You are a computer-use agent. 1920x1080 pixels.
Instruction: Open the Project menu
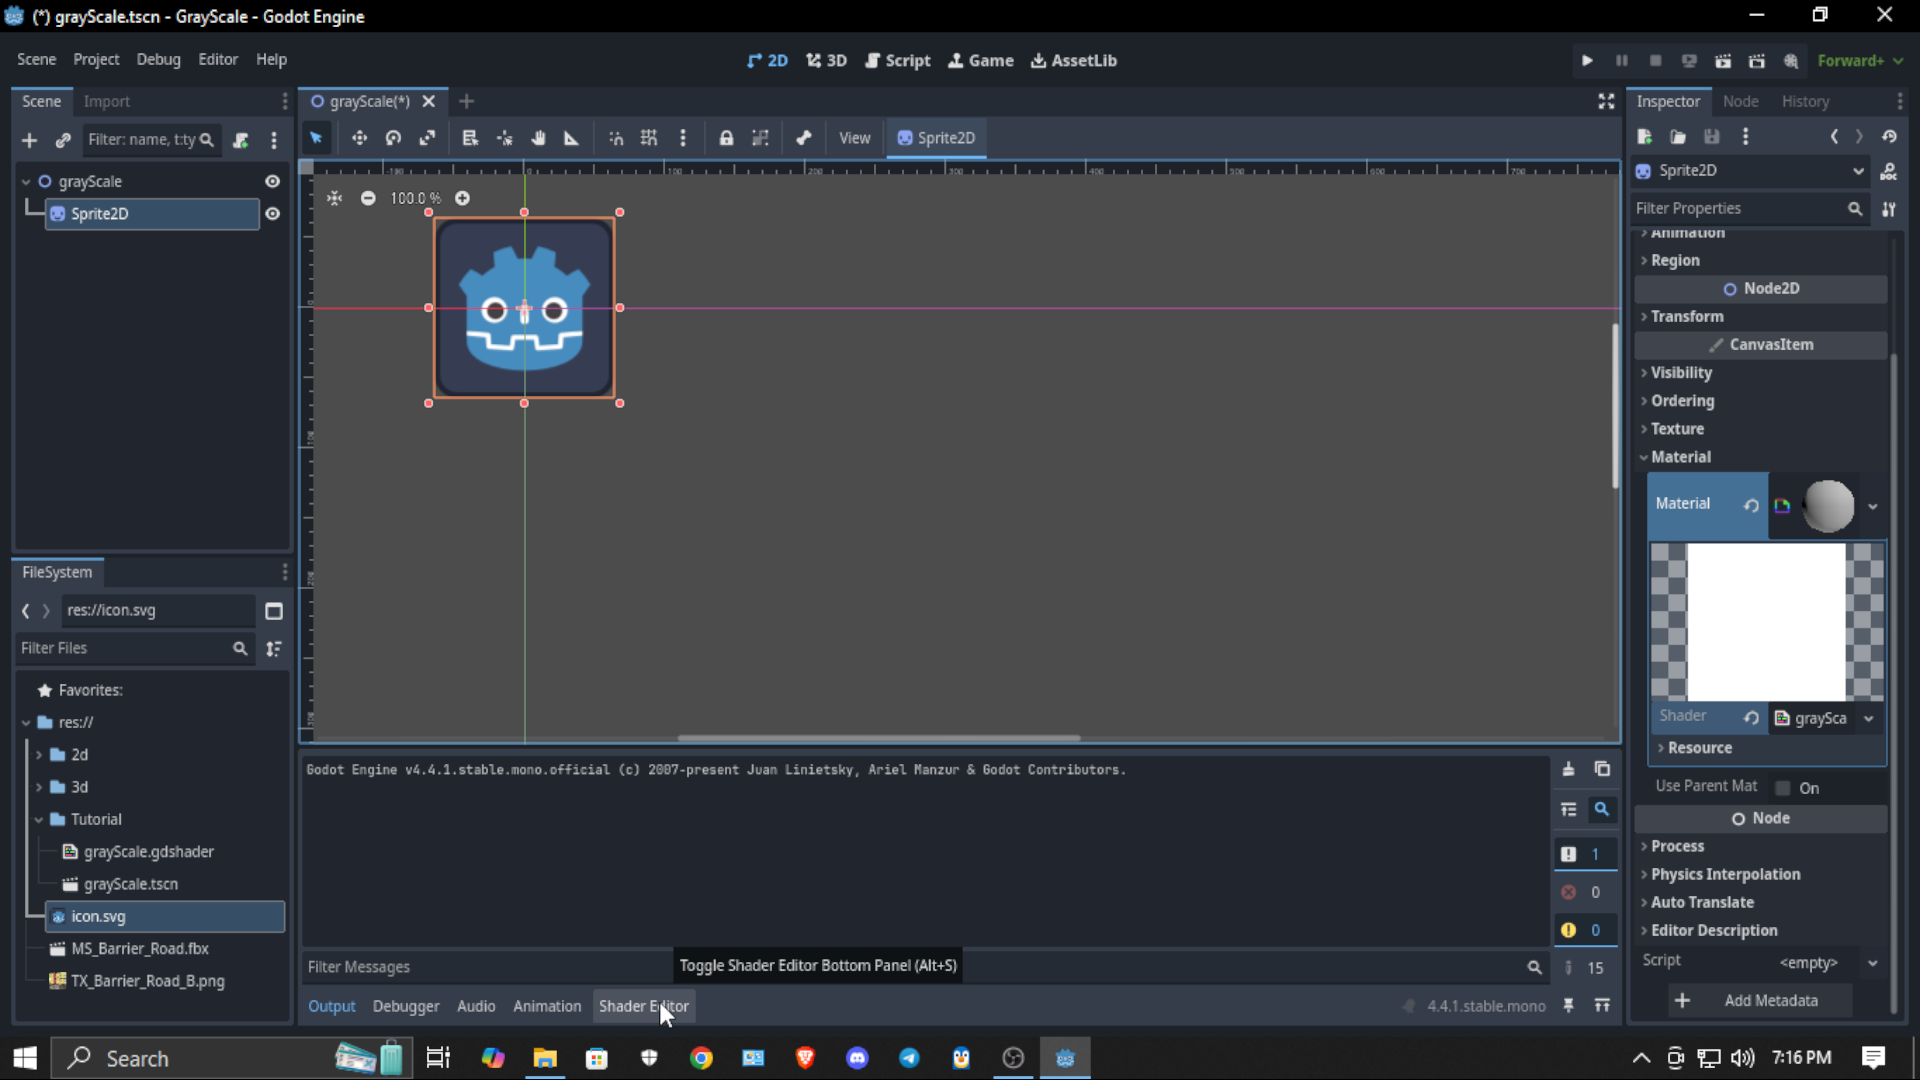(95, 60)
